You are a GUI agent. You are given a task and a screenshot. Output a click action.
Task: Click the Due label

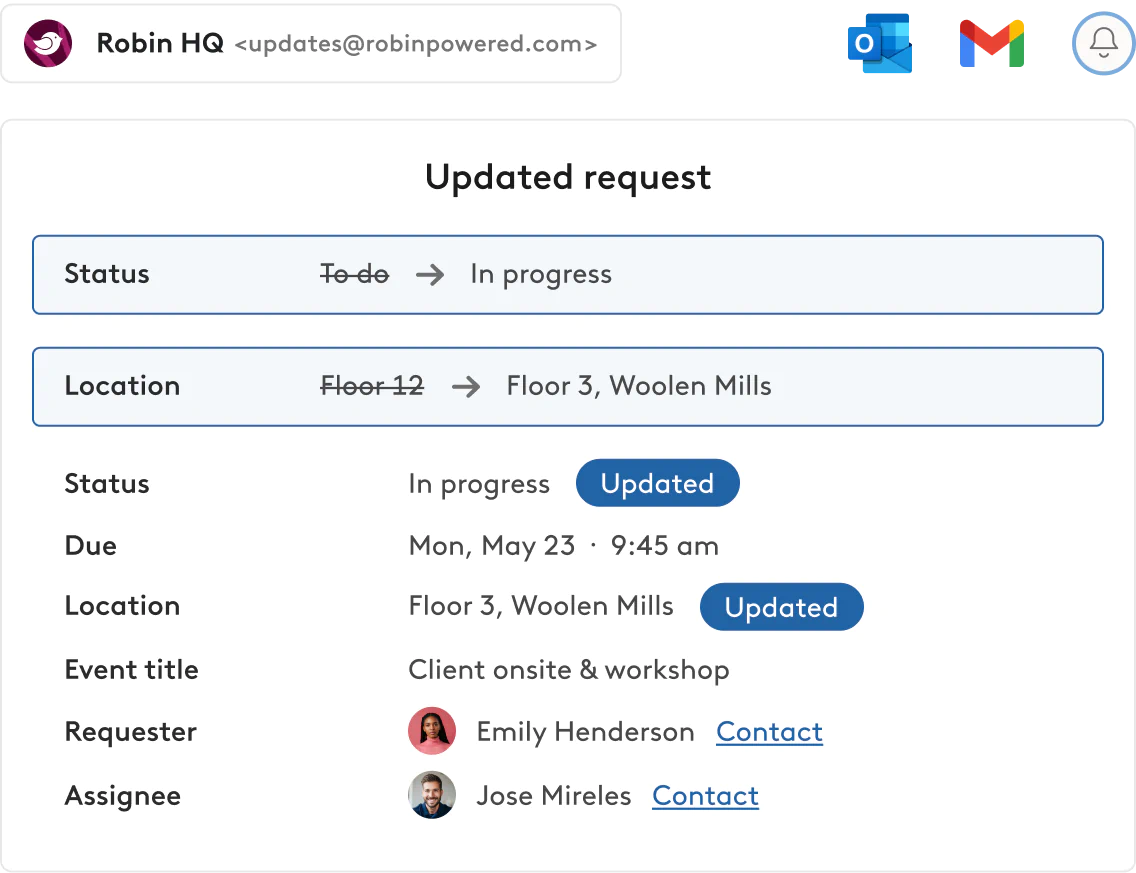(x=91, y=546)
